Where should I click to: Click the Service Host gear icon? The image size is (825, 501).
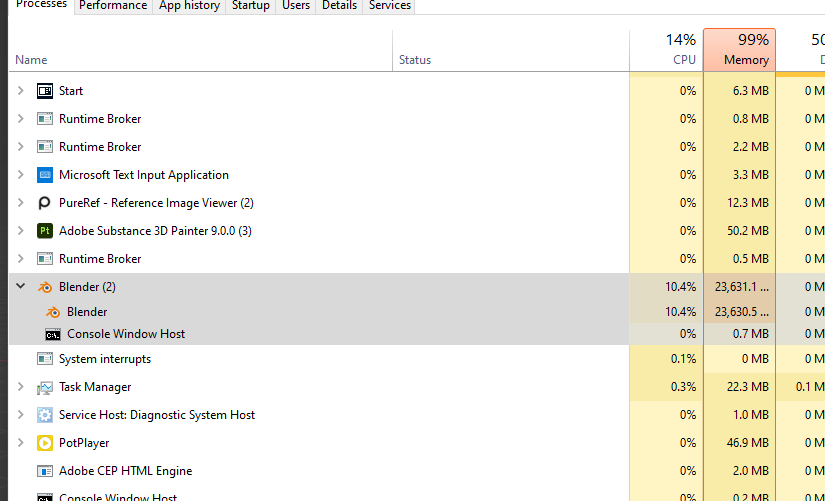click(x=45, y=415)
